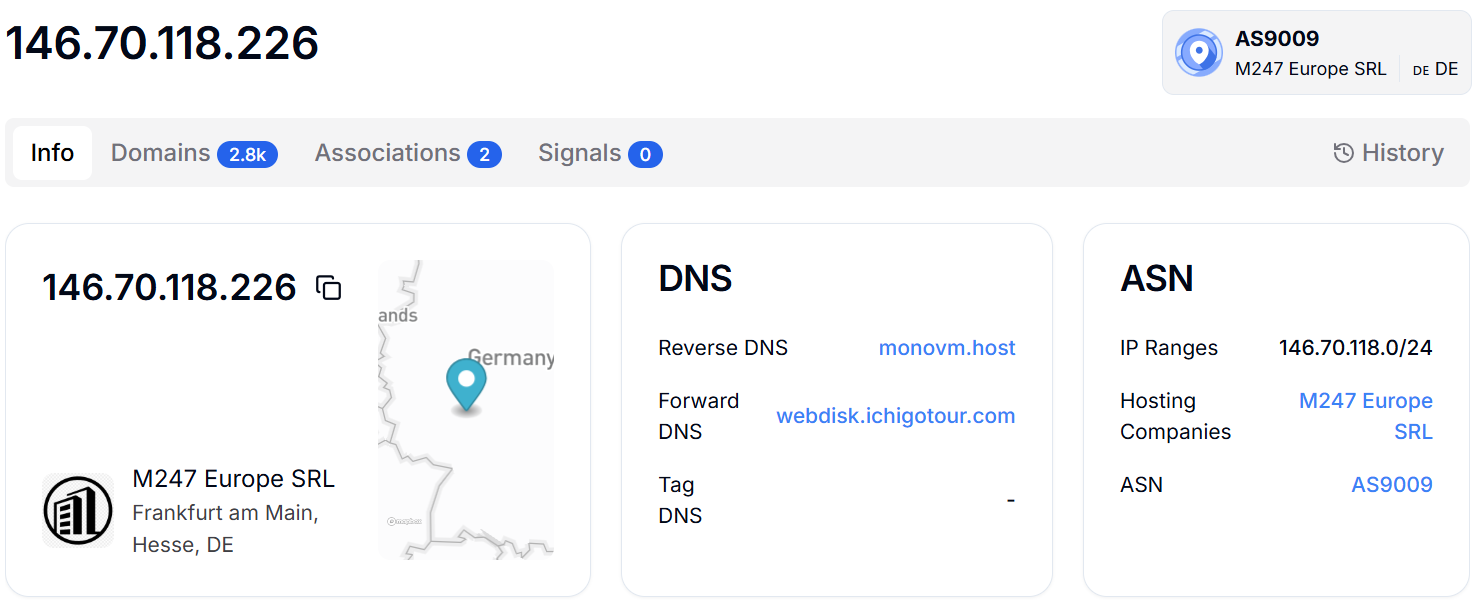
Task: Open the Domains tab
Action: click(x=194, y=153)
